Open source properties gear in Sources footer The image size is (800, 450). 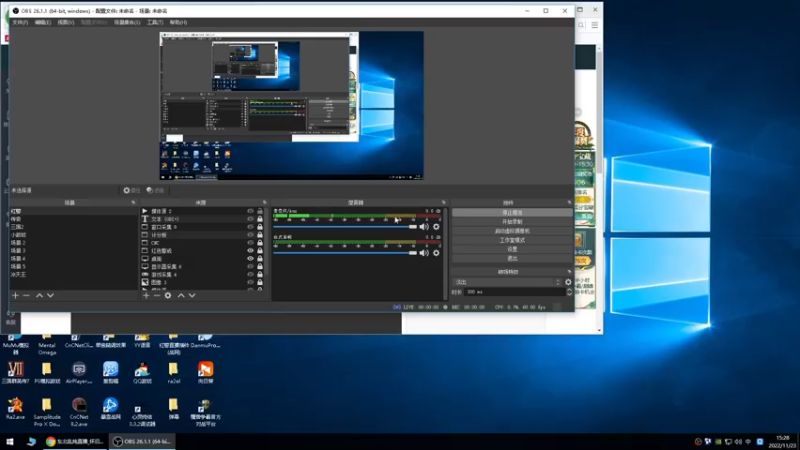(168, 295)
